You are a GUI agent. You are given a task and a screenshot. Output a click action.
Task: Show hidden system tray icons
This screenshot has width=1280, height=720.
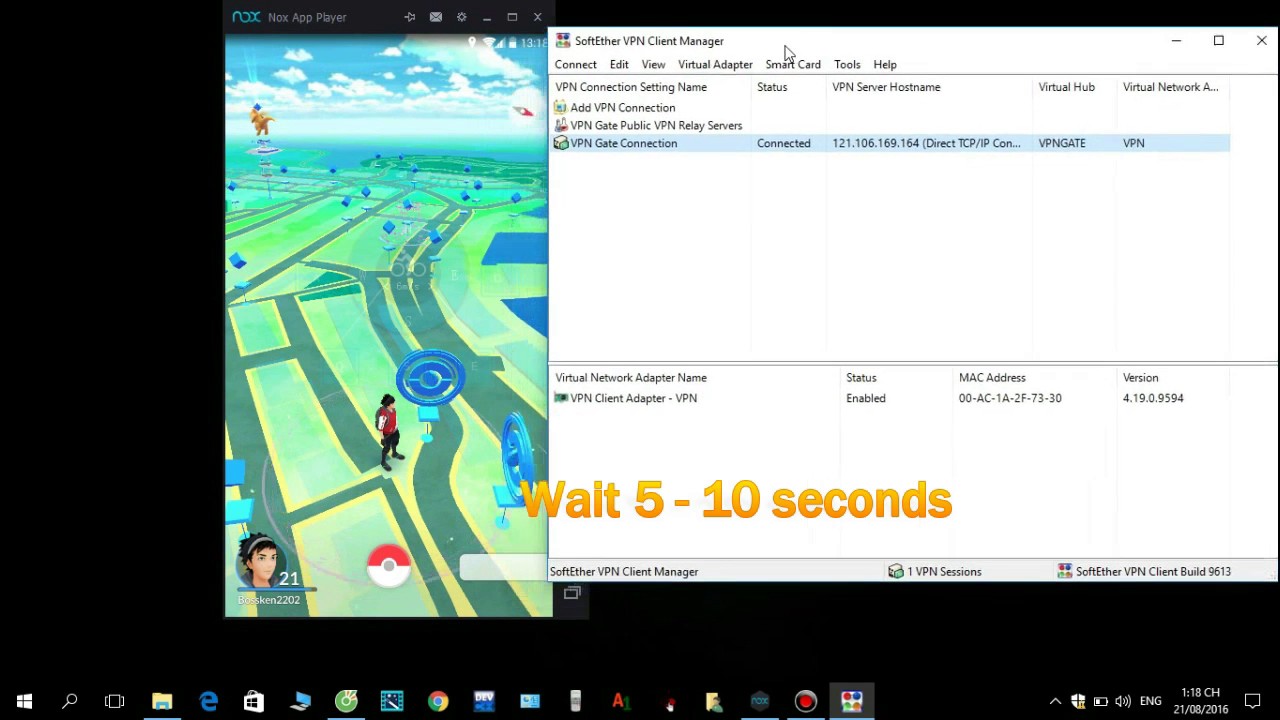[x=1055, y=701]
